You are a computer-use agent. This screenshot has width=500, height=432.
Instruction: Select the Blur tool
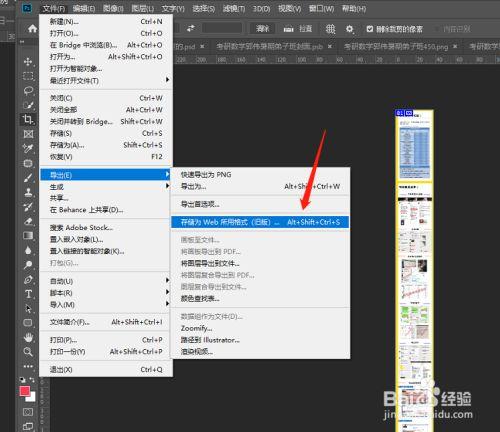coord(28,250)
